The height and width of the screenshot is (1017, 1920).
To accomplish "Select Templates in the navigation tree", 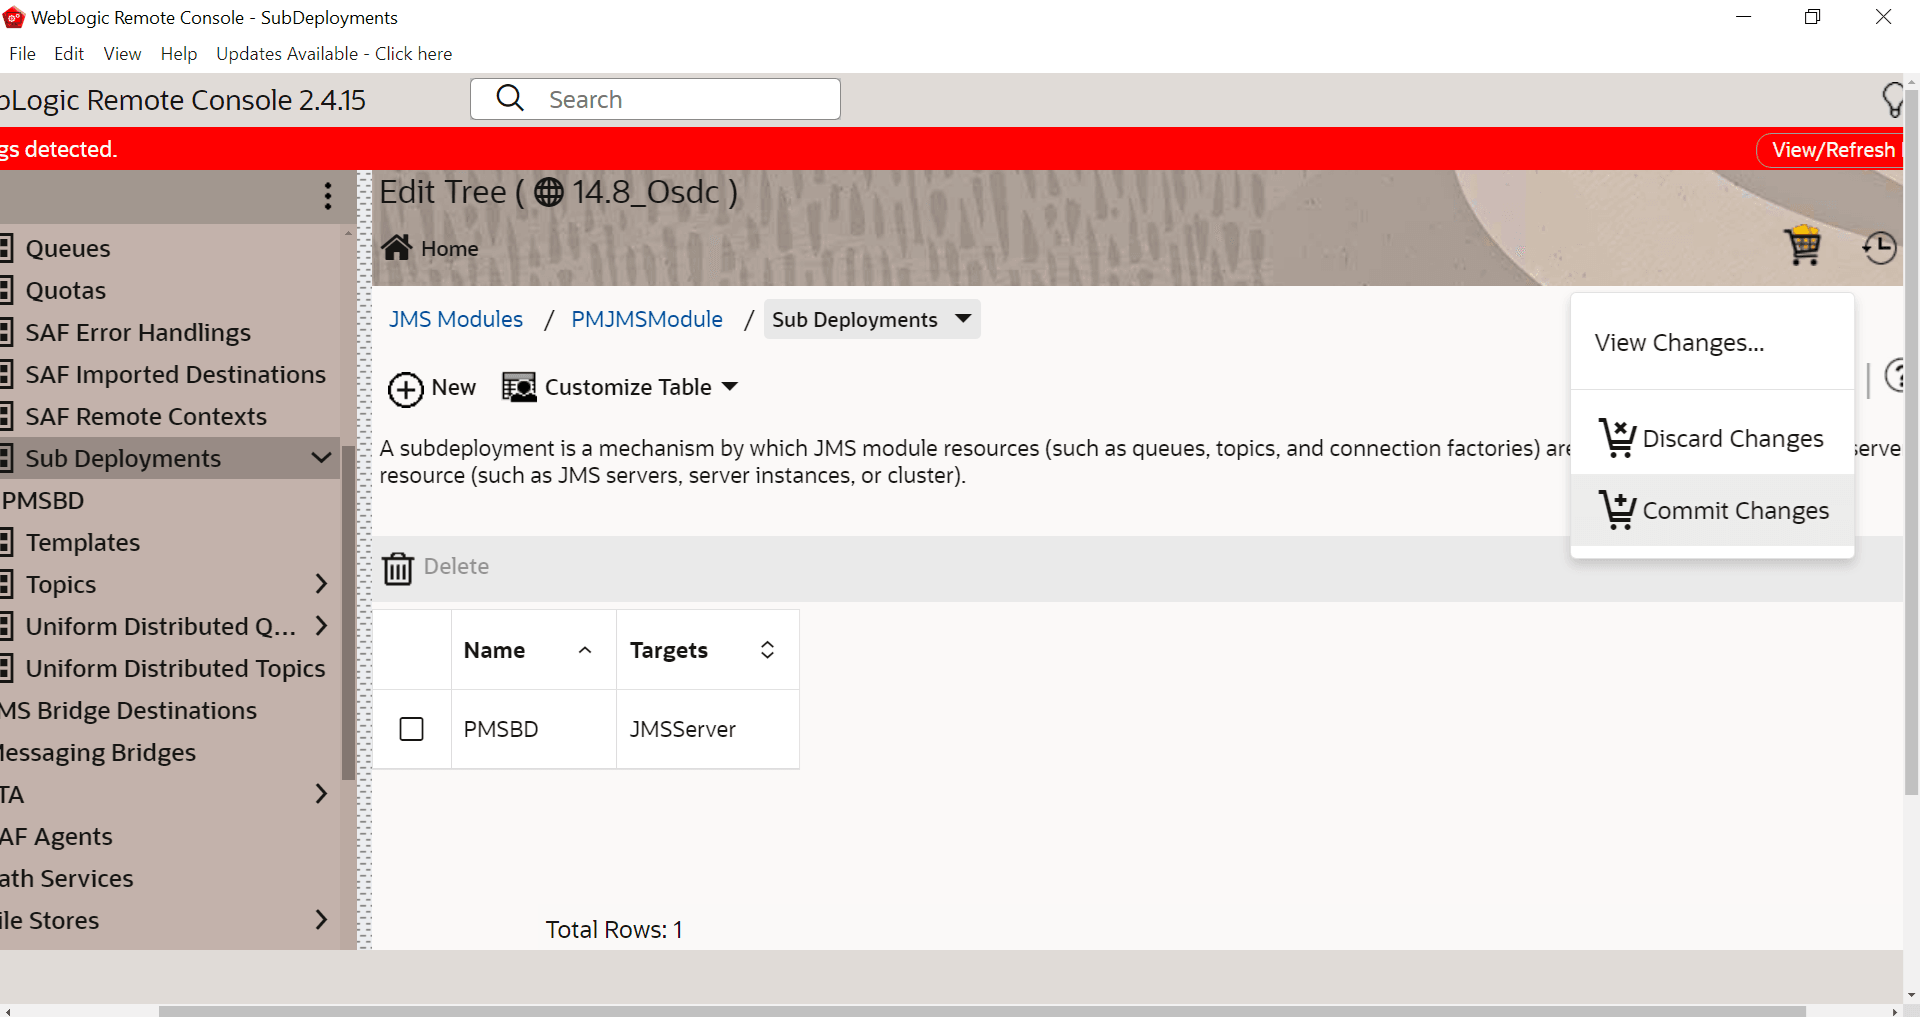I will 83,542.
